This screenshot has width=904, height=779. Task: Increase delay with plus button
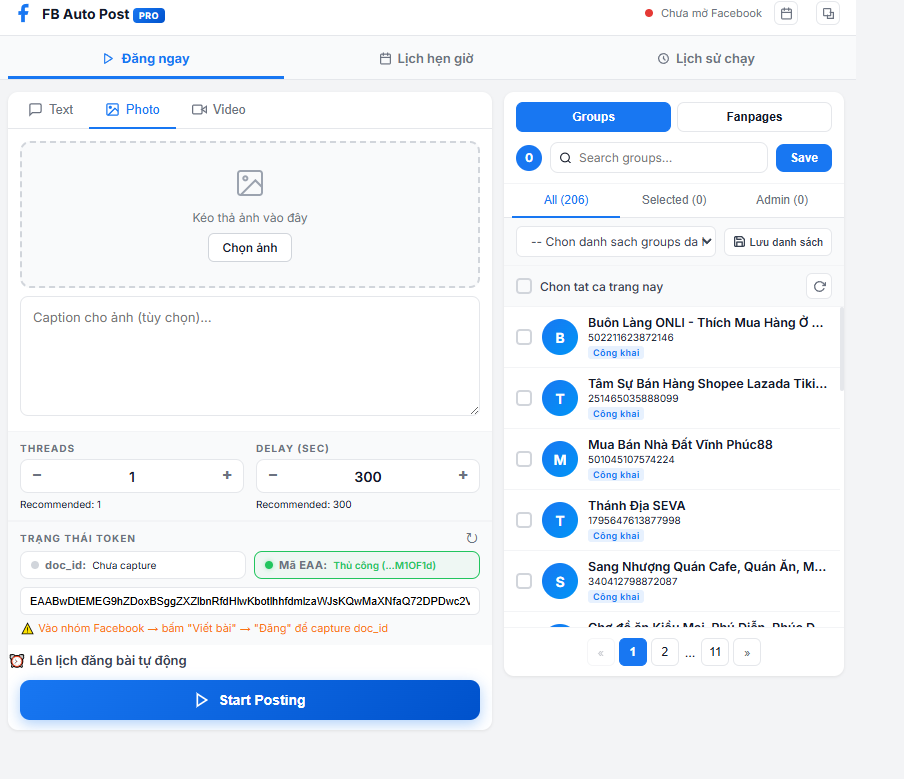point(463,476)
